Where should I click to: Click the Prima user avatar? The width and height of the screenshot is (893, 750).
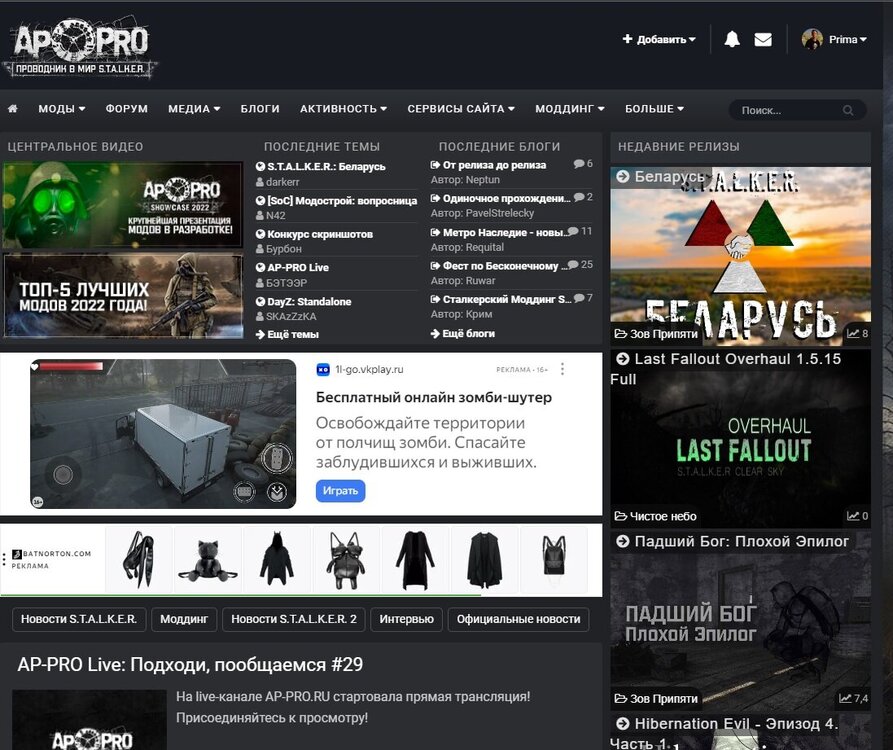(x=812, y=39)
